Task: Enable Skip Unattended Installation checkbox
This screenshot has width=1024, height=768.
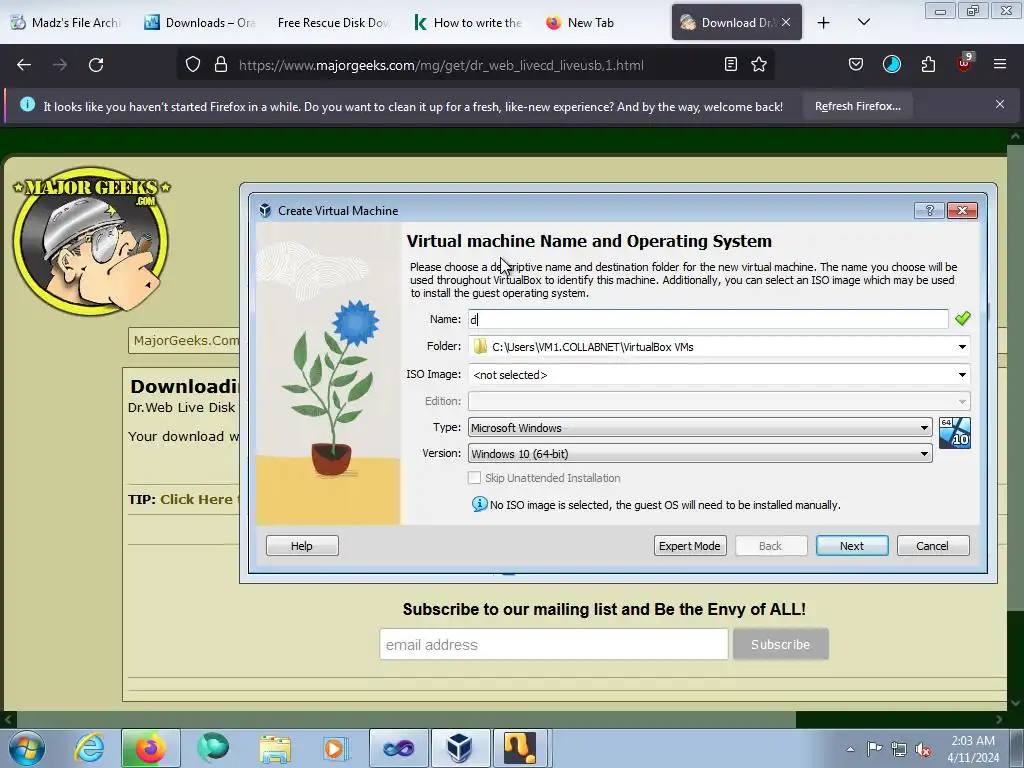Action: pos(475,478)
